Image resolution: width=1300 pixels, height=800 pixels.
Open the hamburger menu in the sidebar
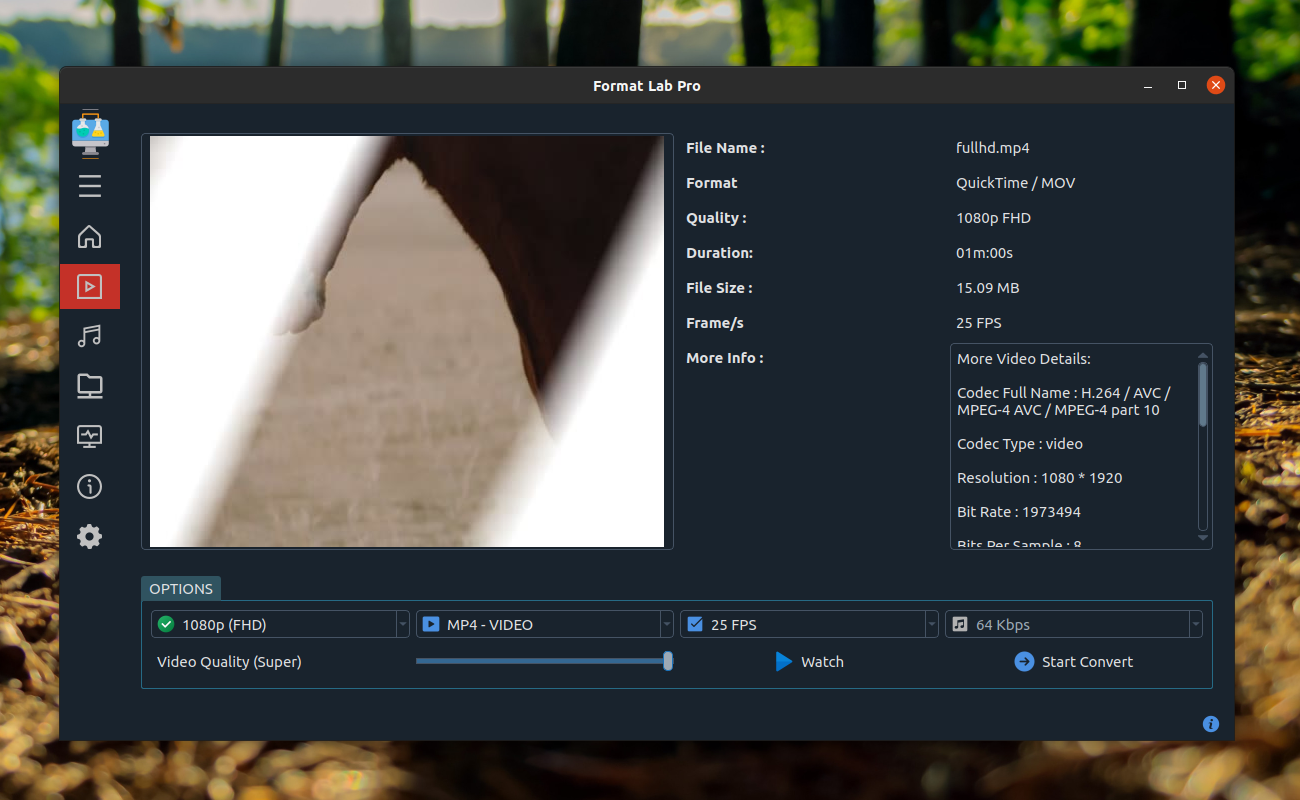click(x=89, y=186)
